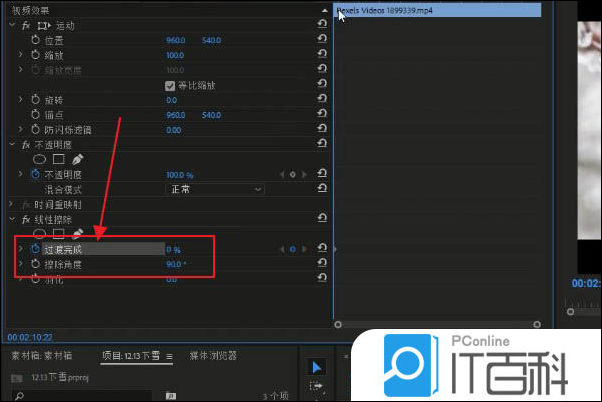602x402 pixels.
Task: Reset the 混合模式 parameter
Action: (x=322, y=188)
